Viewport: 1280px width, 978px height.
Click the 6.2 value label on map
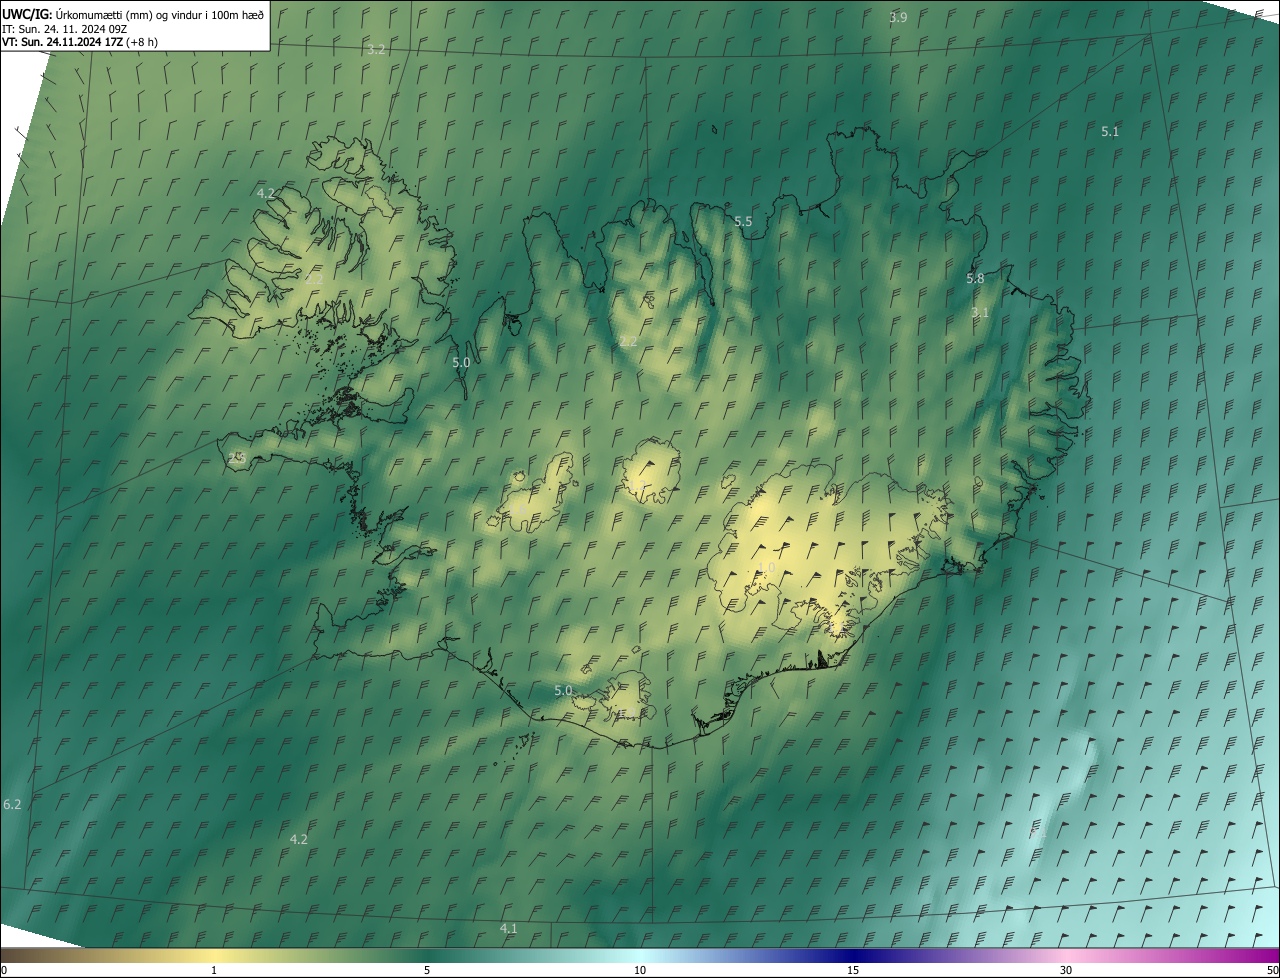(12, 804)
